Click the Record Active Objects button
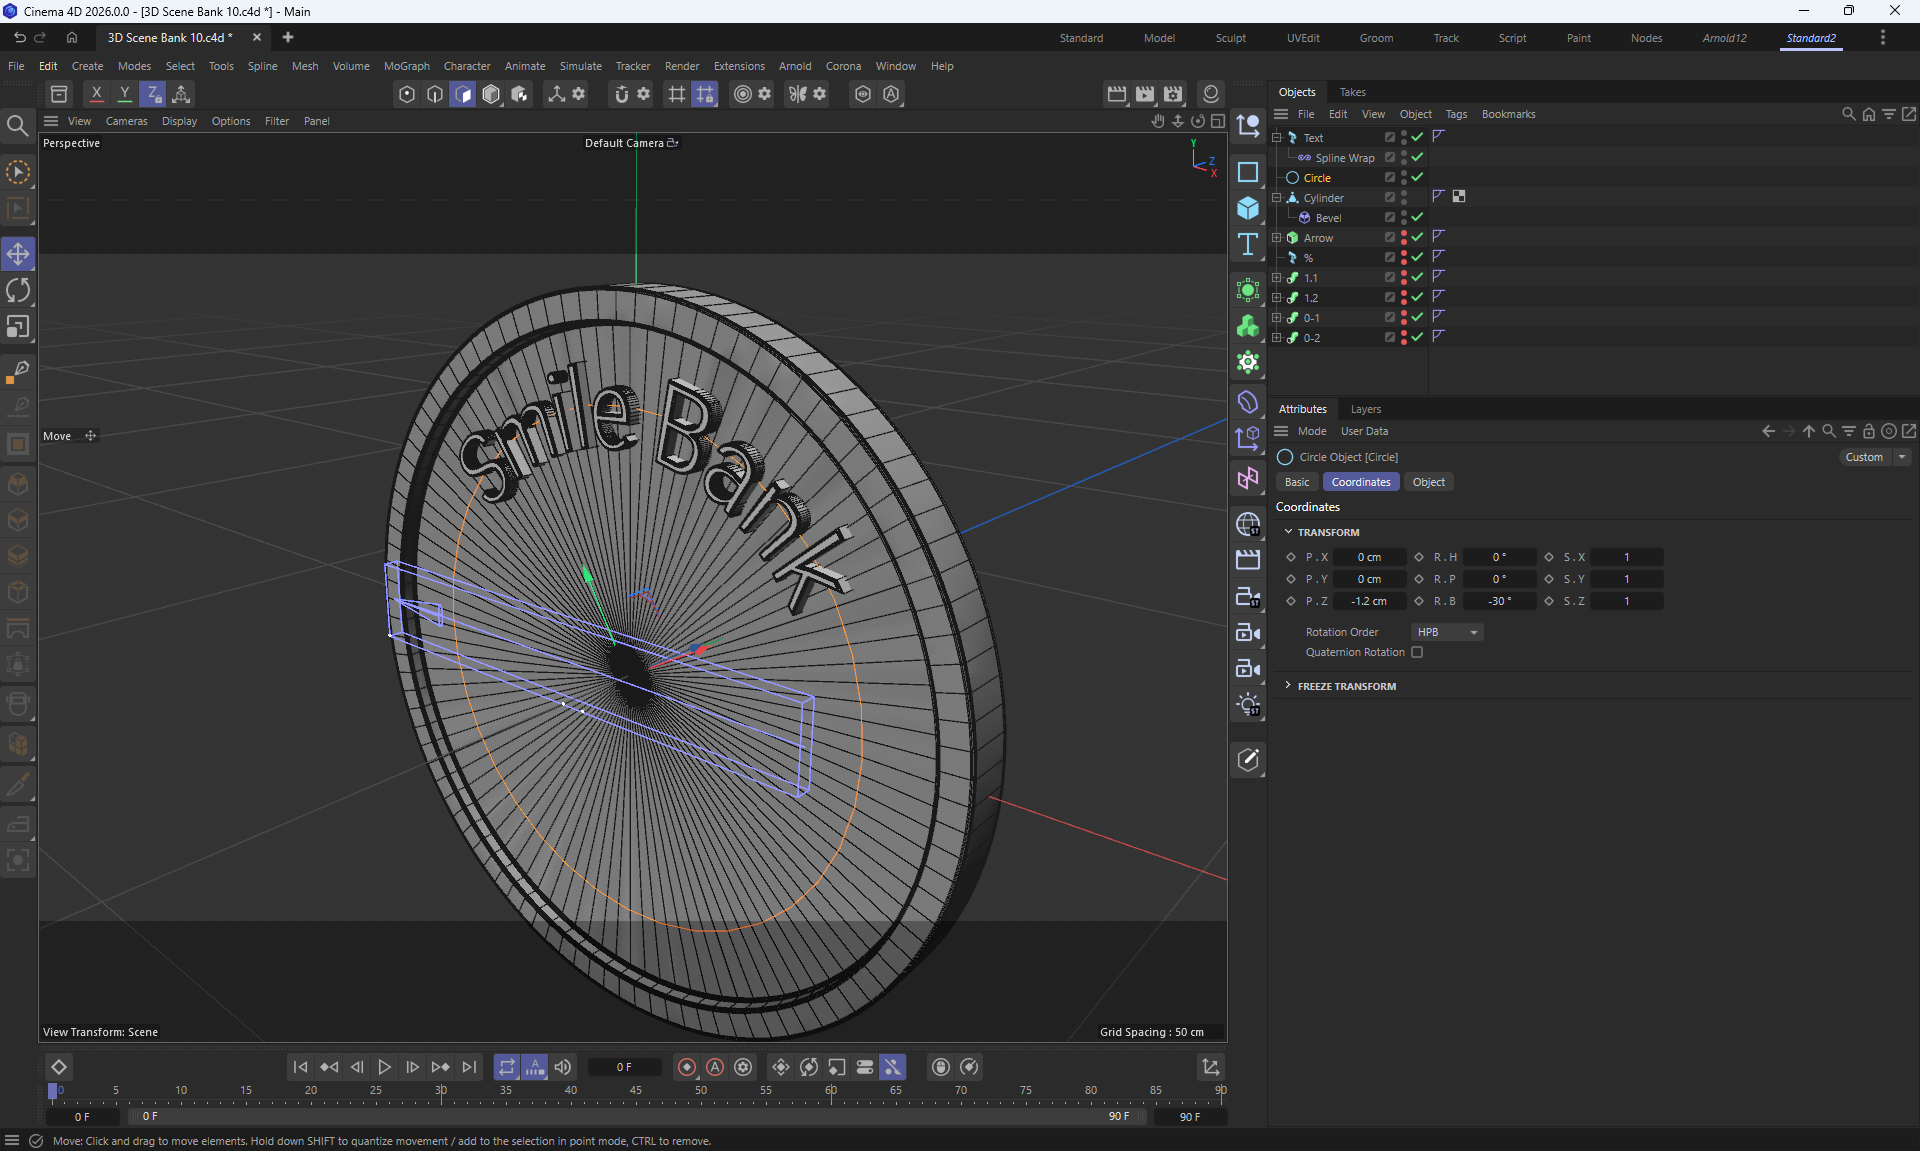 click(x=686, y=1067)
